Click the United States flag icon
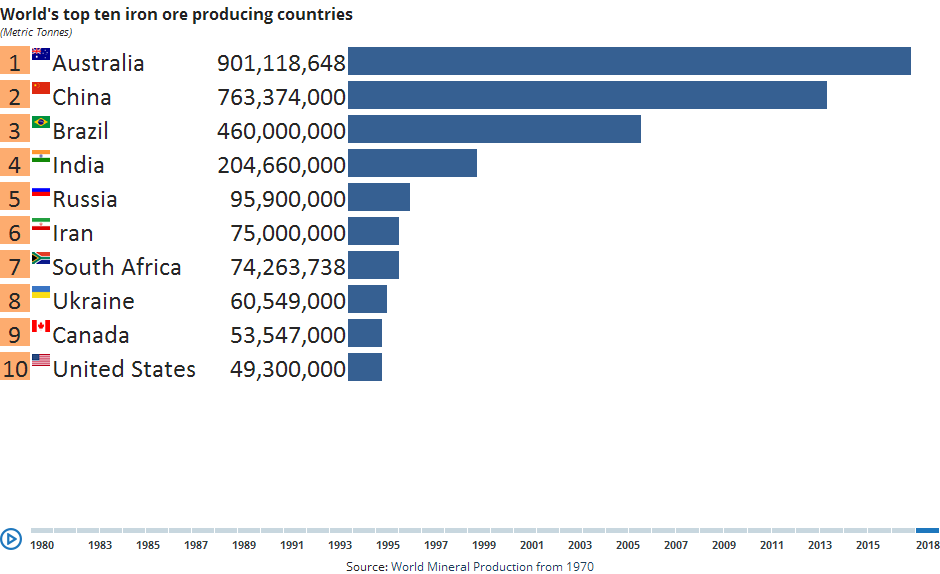940x574 pixels. (41, 360)
